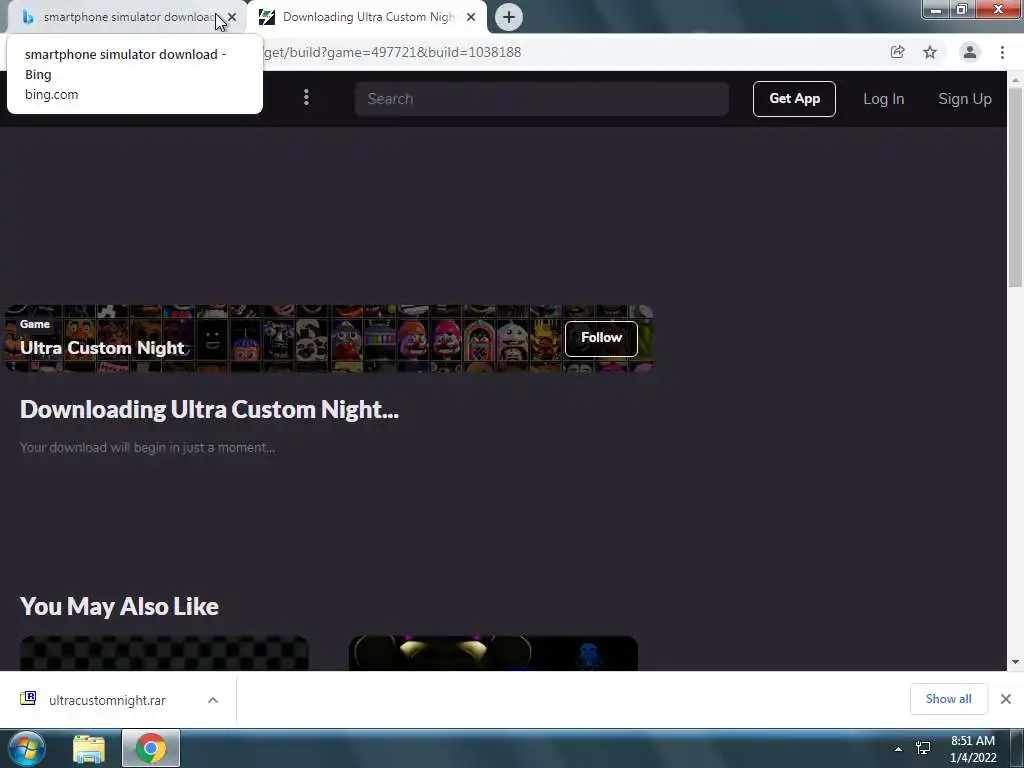The image size is (1024, 768).
Task: Click the scrollbar down arrow
Action: (1015, 662)
